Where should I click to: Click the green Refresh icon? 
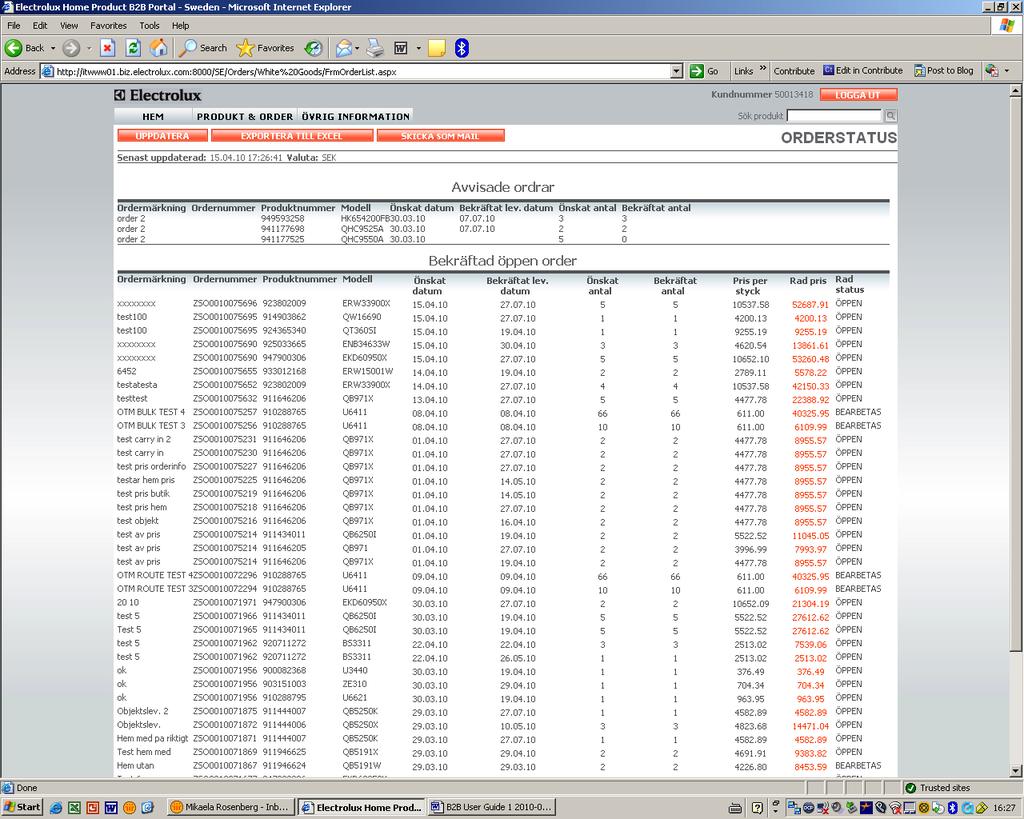(133, 48)
